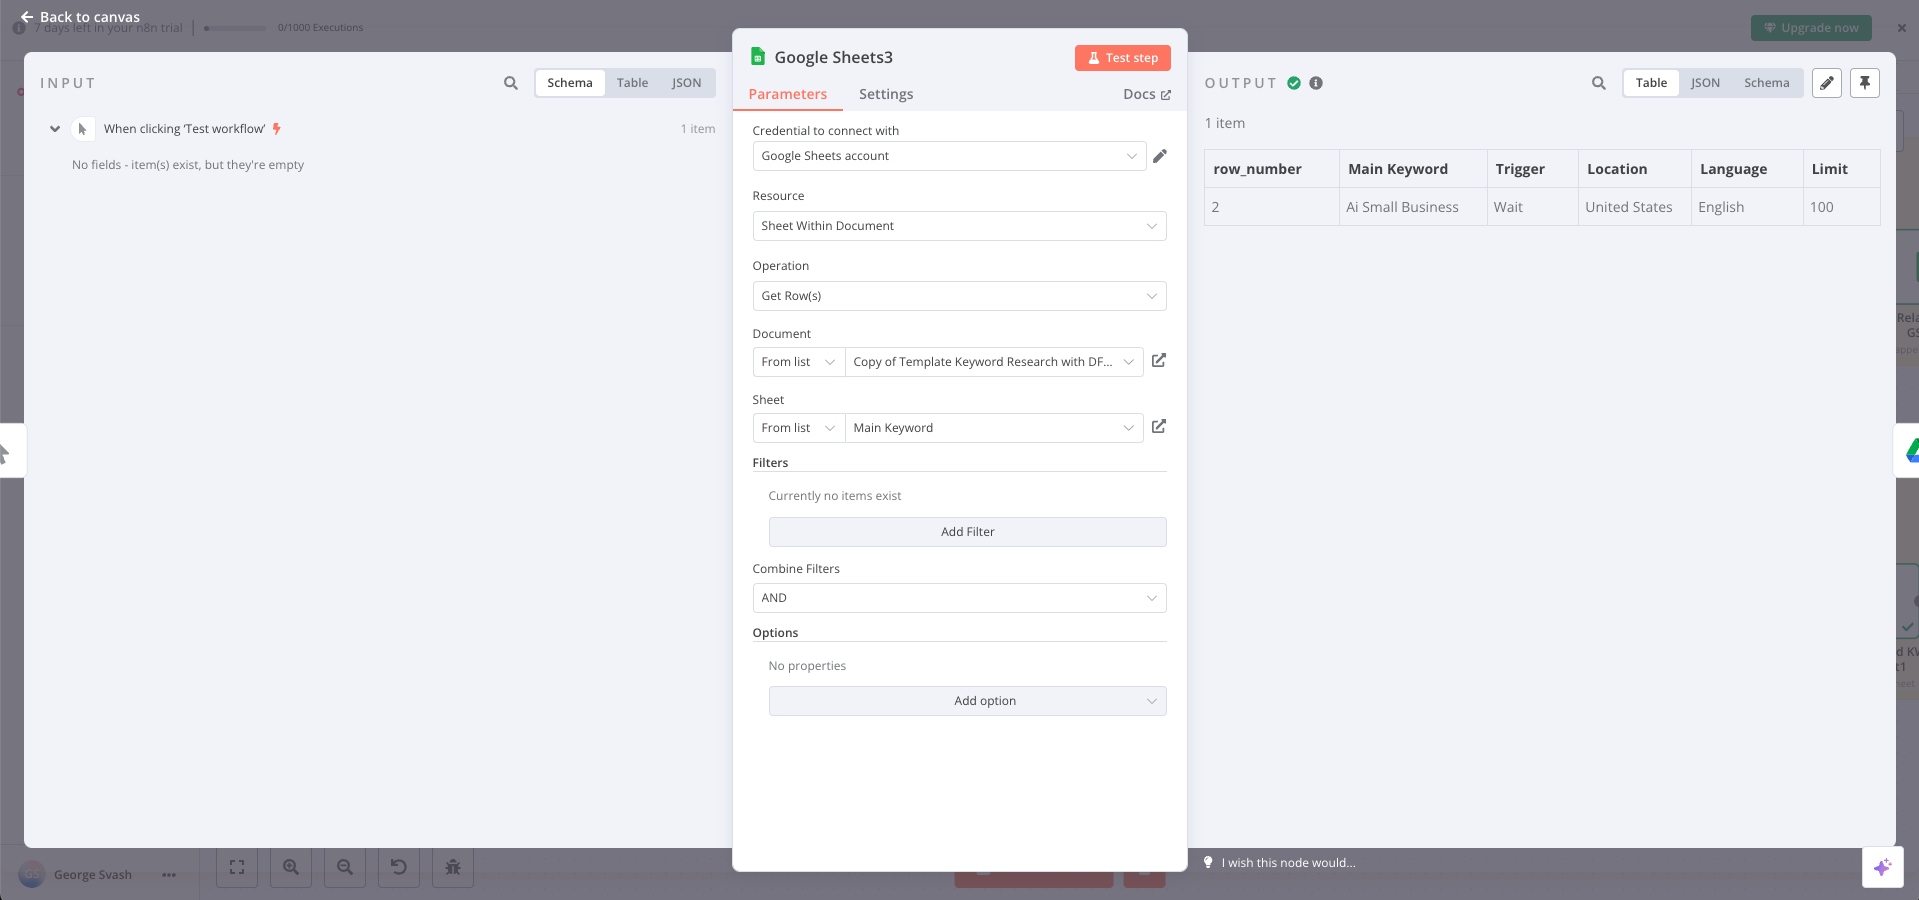
Task: Open the Combine Filters AND dropdown
Action: (x=959, y=598)
